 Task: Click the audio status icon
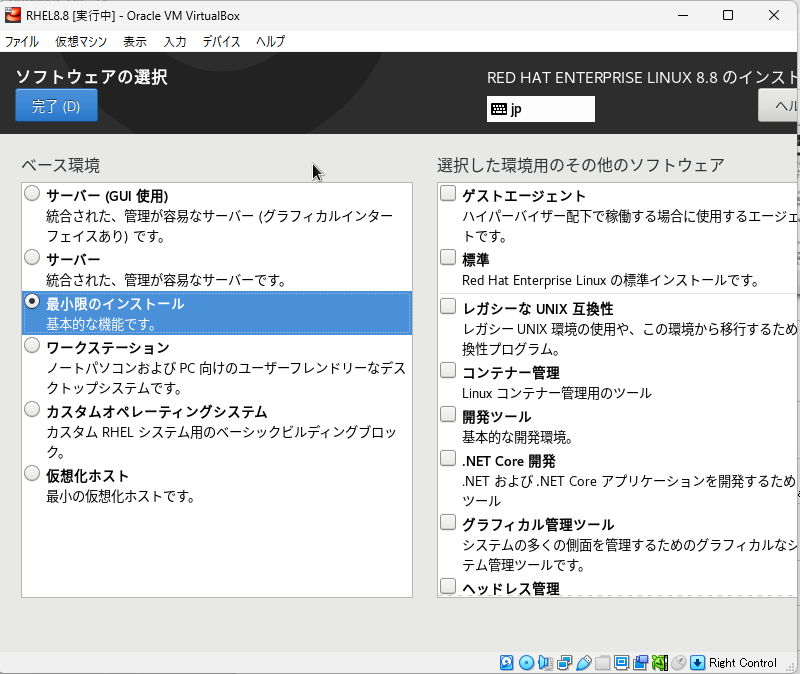pyautogui.click(x=545, y=663)
